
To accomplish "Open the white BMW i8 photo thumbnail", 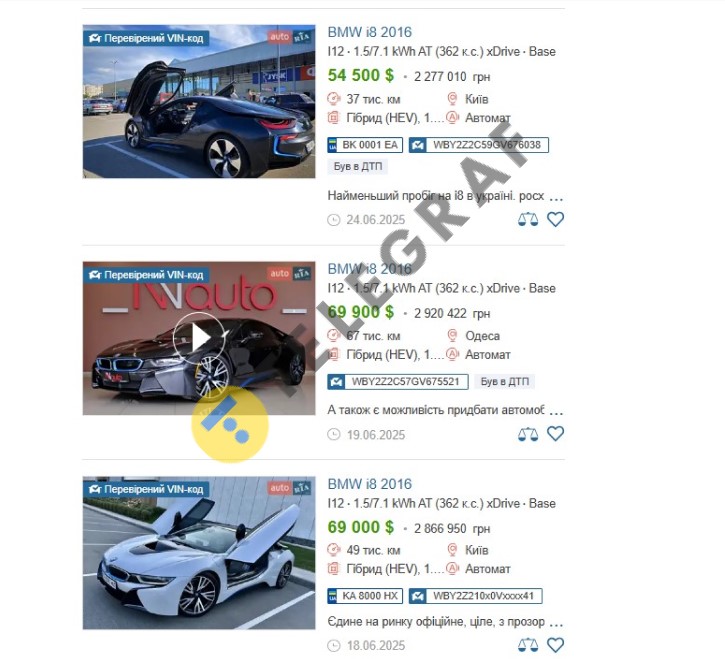I will point(199,553).
